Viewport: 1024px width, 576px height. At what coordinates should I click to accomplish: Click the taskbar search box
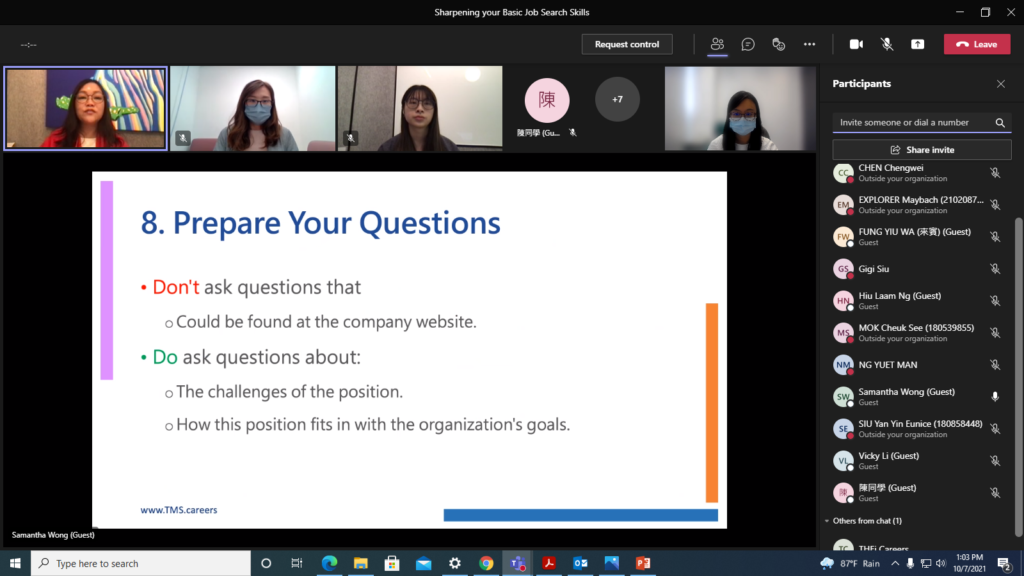pos(140,563)
